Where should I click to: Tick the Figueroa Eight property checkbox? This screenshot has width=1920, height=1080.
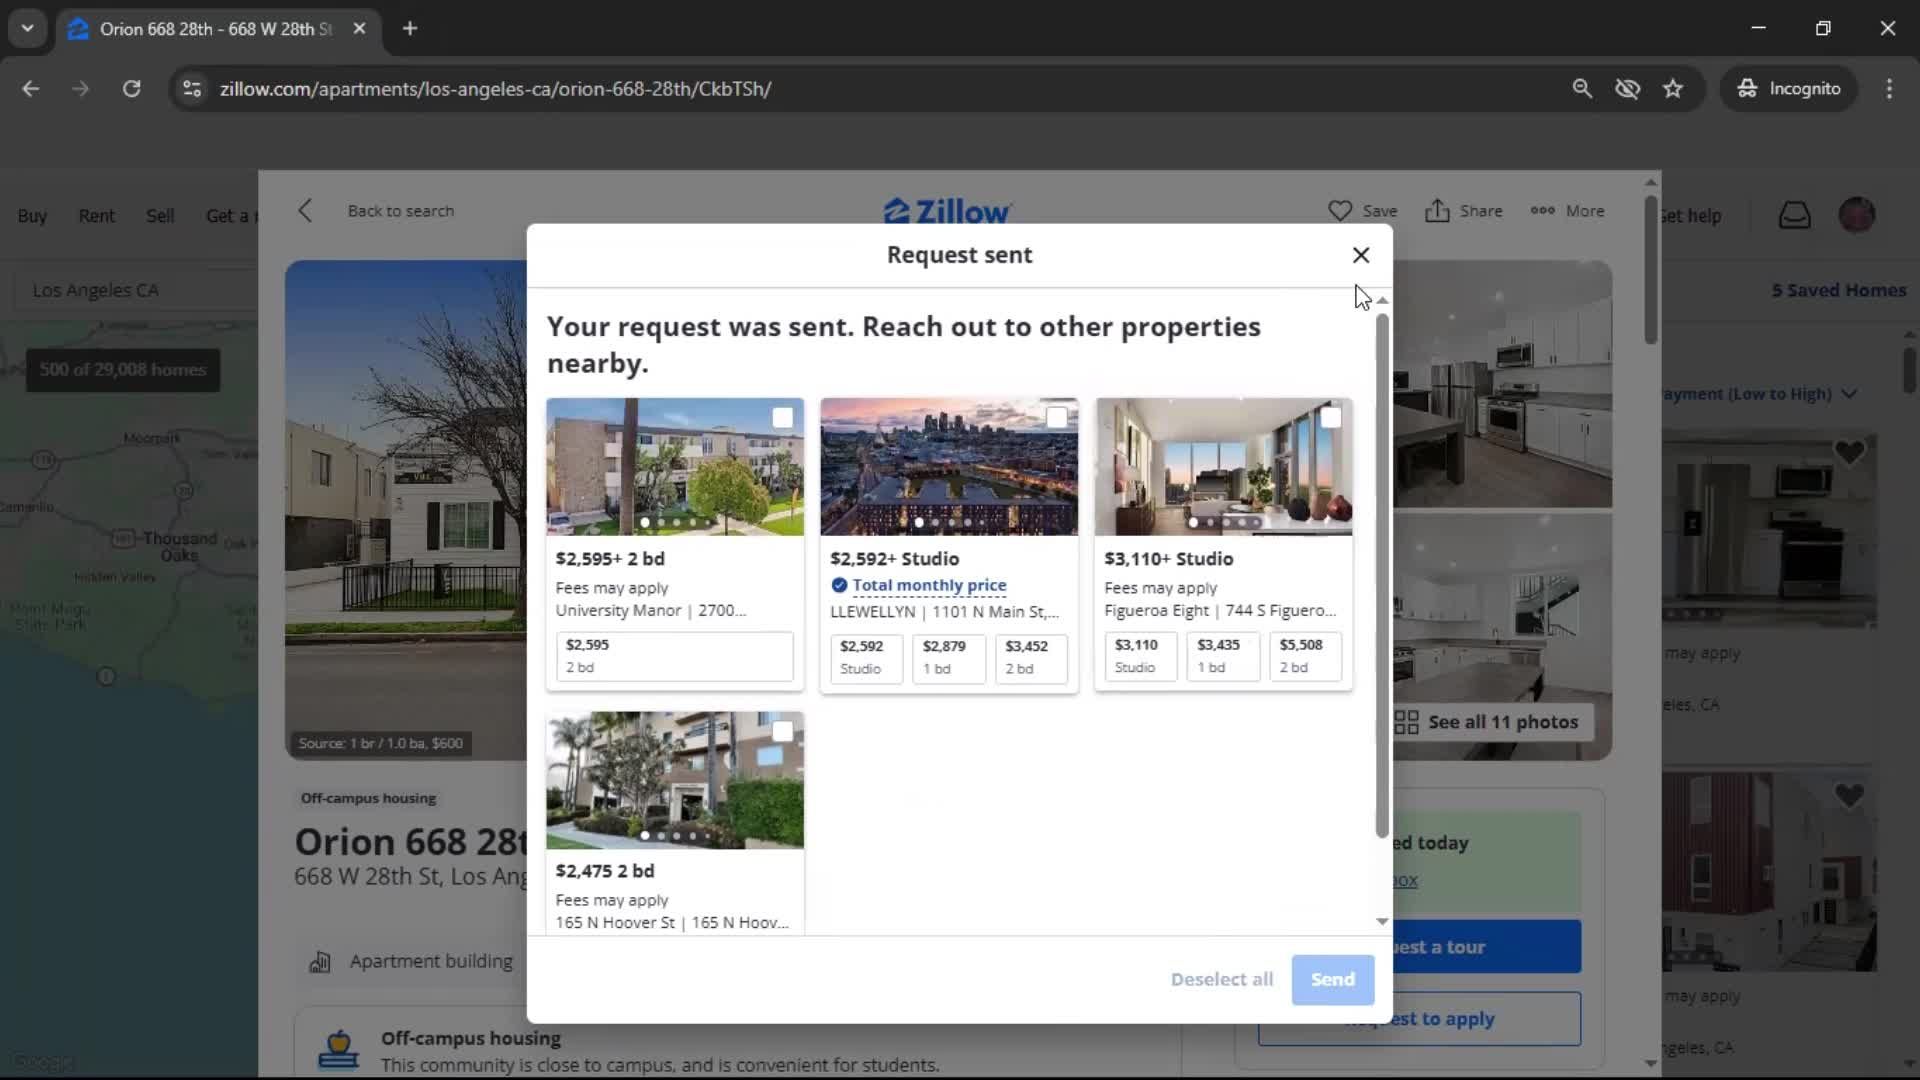pos(1330,418)
